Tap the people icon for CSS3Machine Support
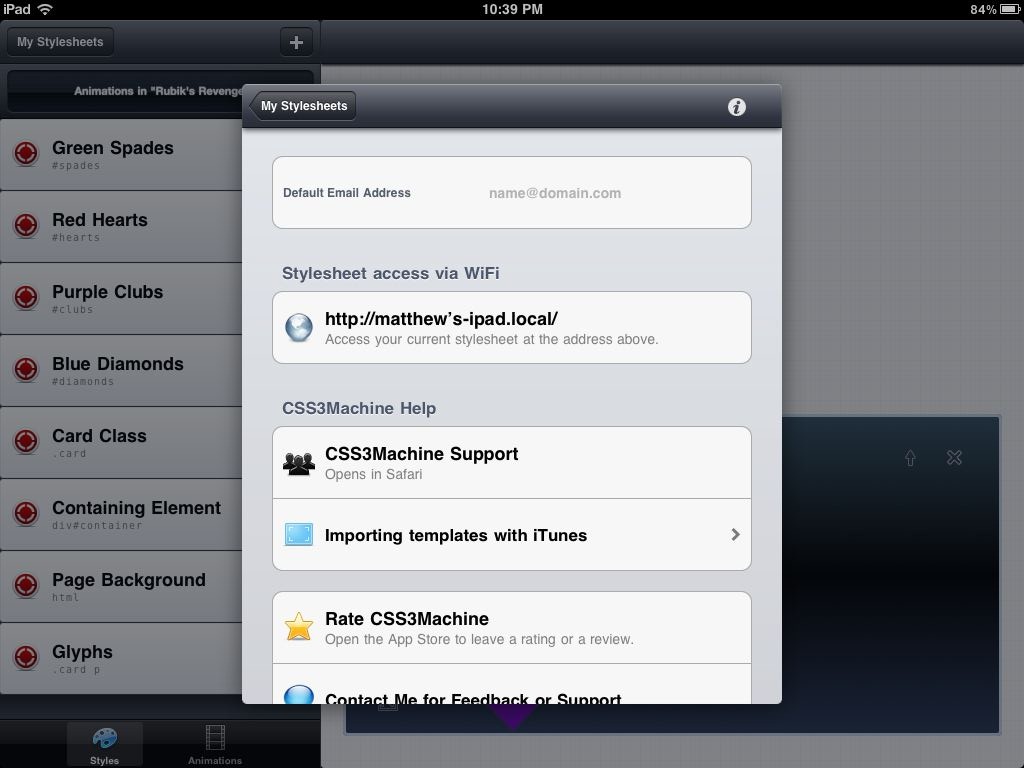The width and height of the screenshot is (1024, 768). (298, 464)
